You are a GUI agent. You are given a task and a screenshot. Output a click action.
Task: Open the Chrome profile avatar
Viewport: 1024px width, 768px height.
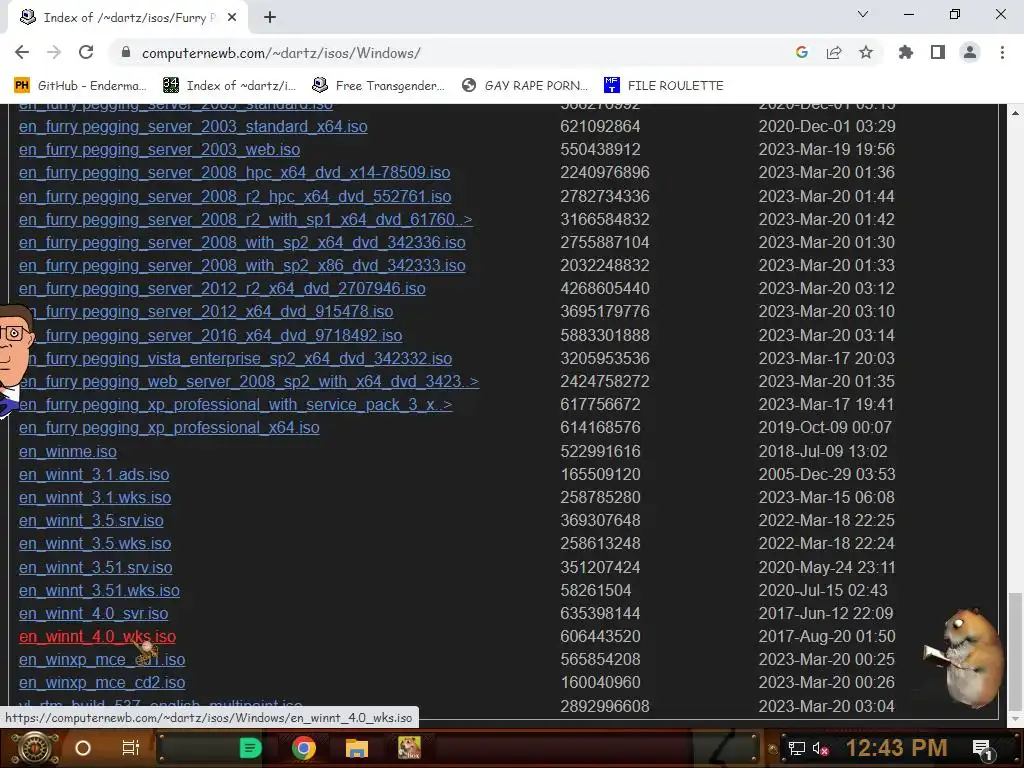[970, 52]
